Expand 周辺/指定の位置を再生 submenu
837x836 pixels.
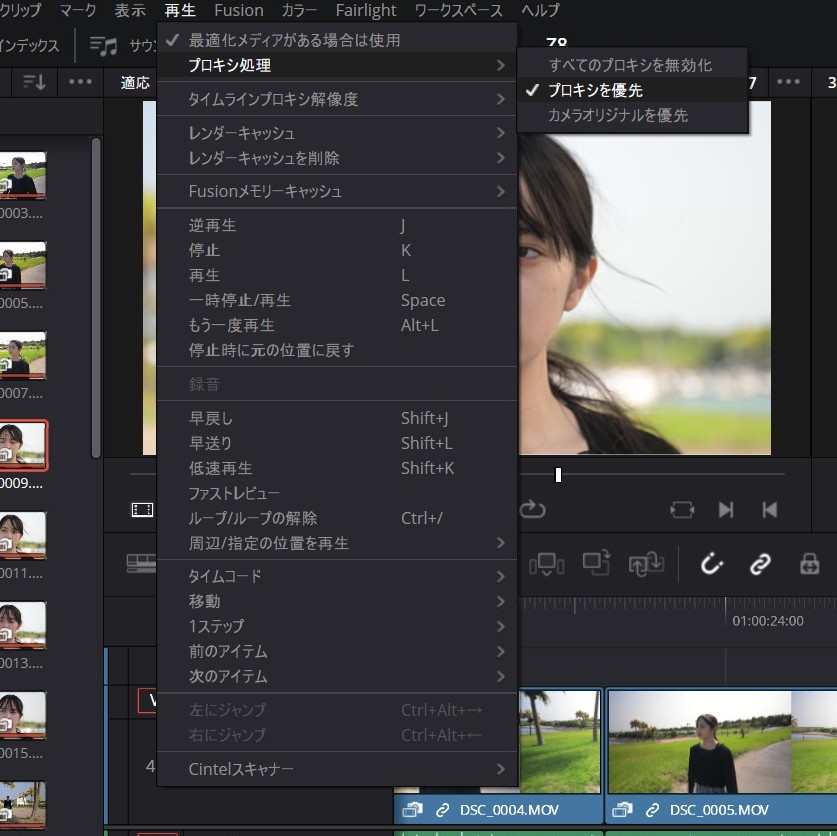pos(337,543)
